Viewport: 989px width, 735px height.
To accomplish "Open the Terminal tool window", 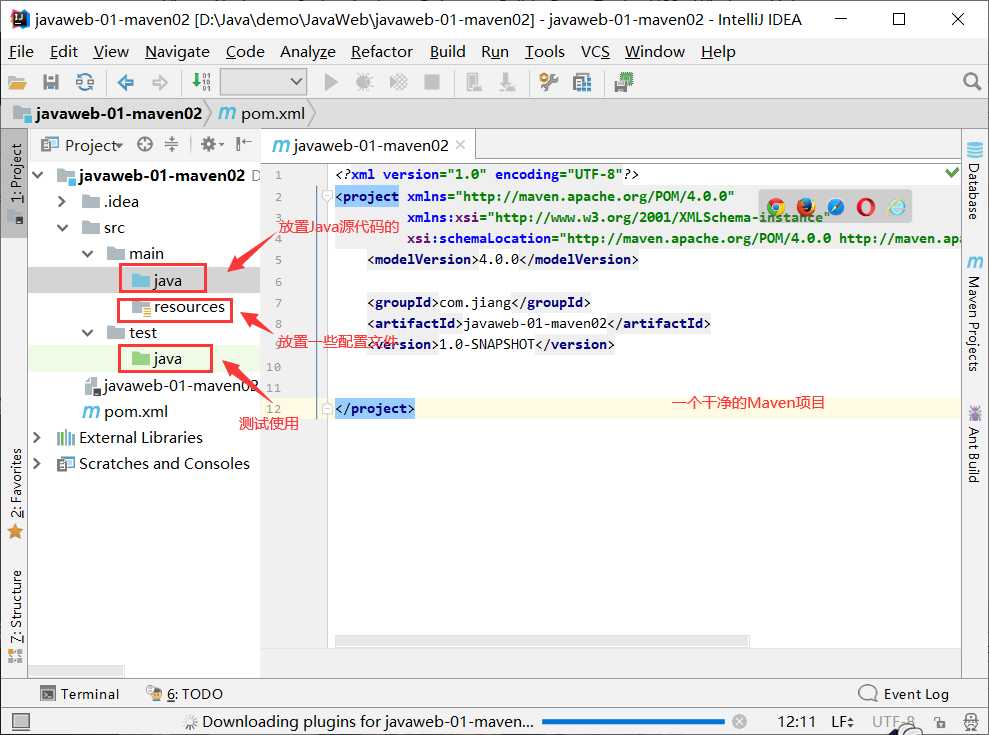I will 79,694.
